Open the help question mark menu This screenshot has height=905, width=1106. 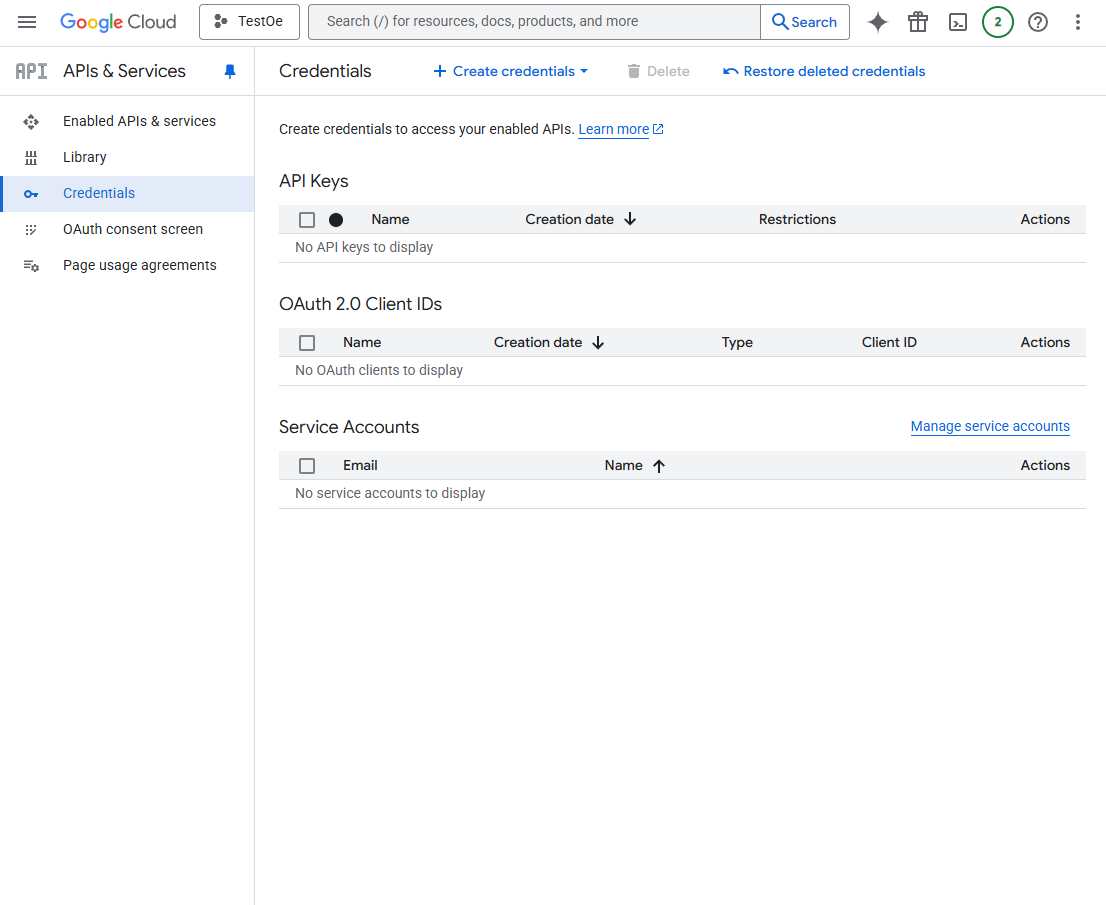[x=1038, y=23]
